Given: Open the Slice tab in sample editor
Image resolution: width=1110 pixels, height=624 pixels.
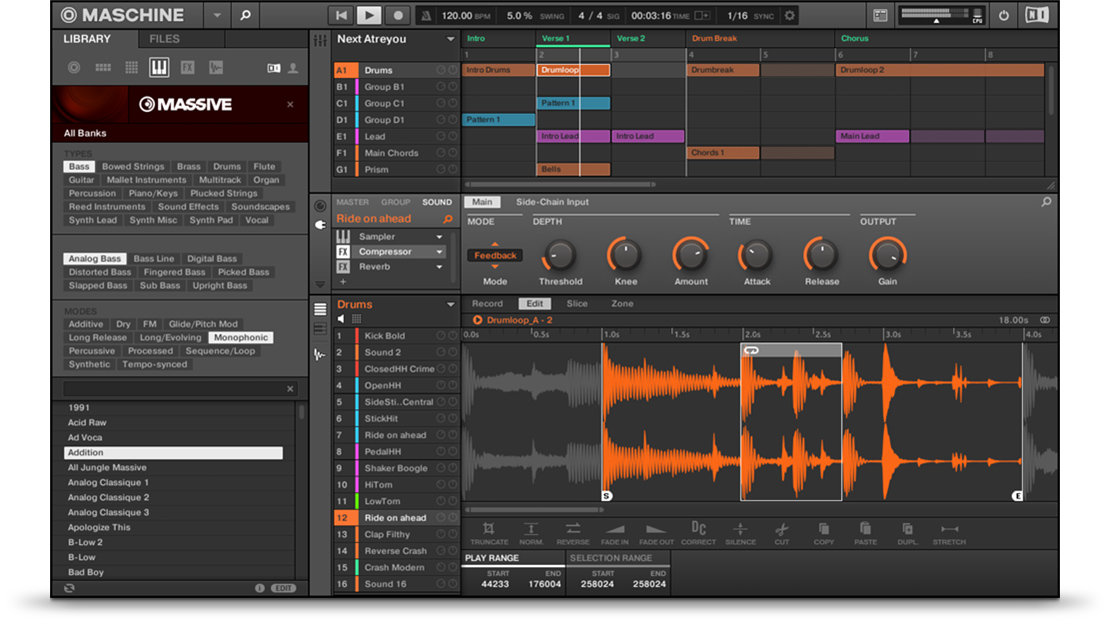Looking at the screenshot, I should [577, 304].
